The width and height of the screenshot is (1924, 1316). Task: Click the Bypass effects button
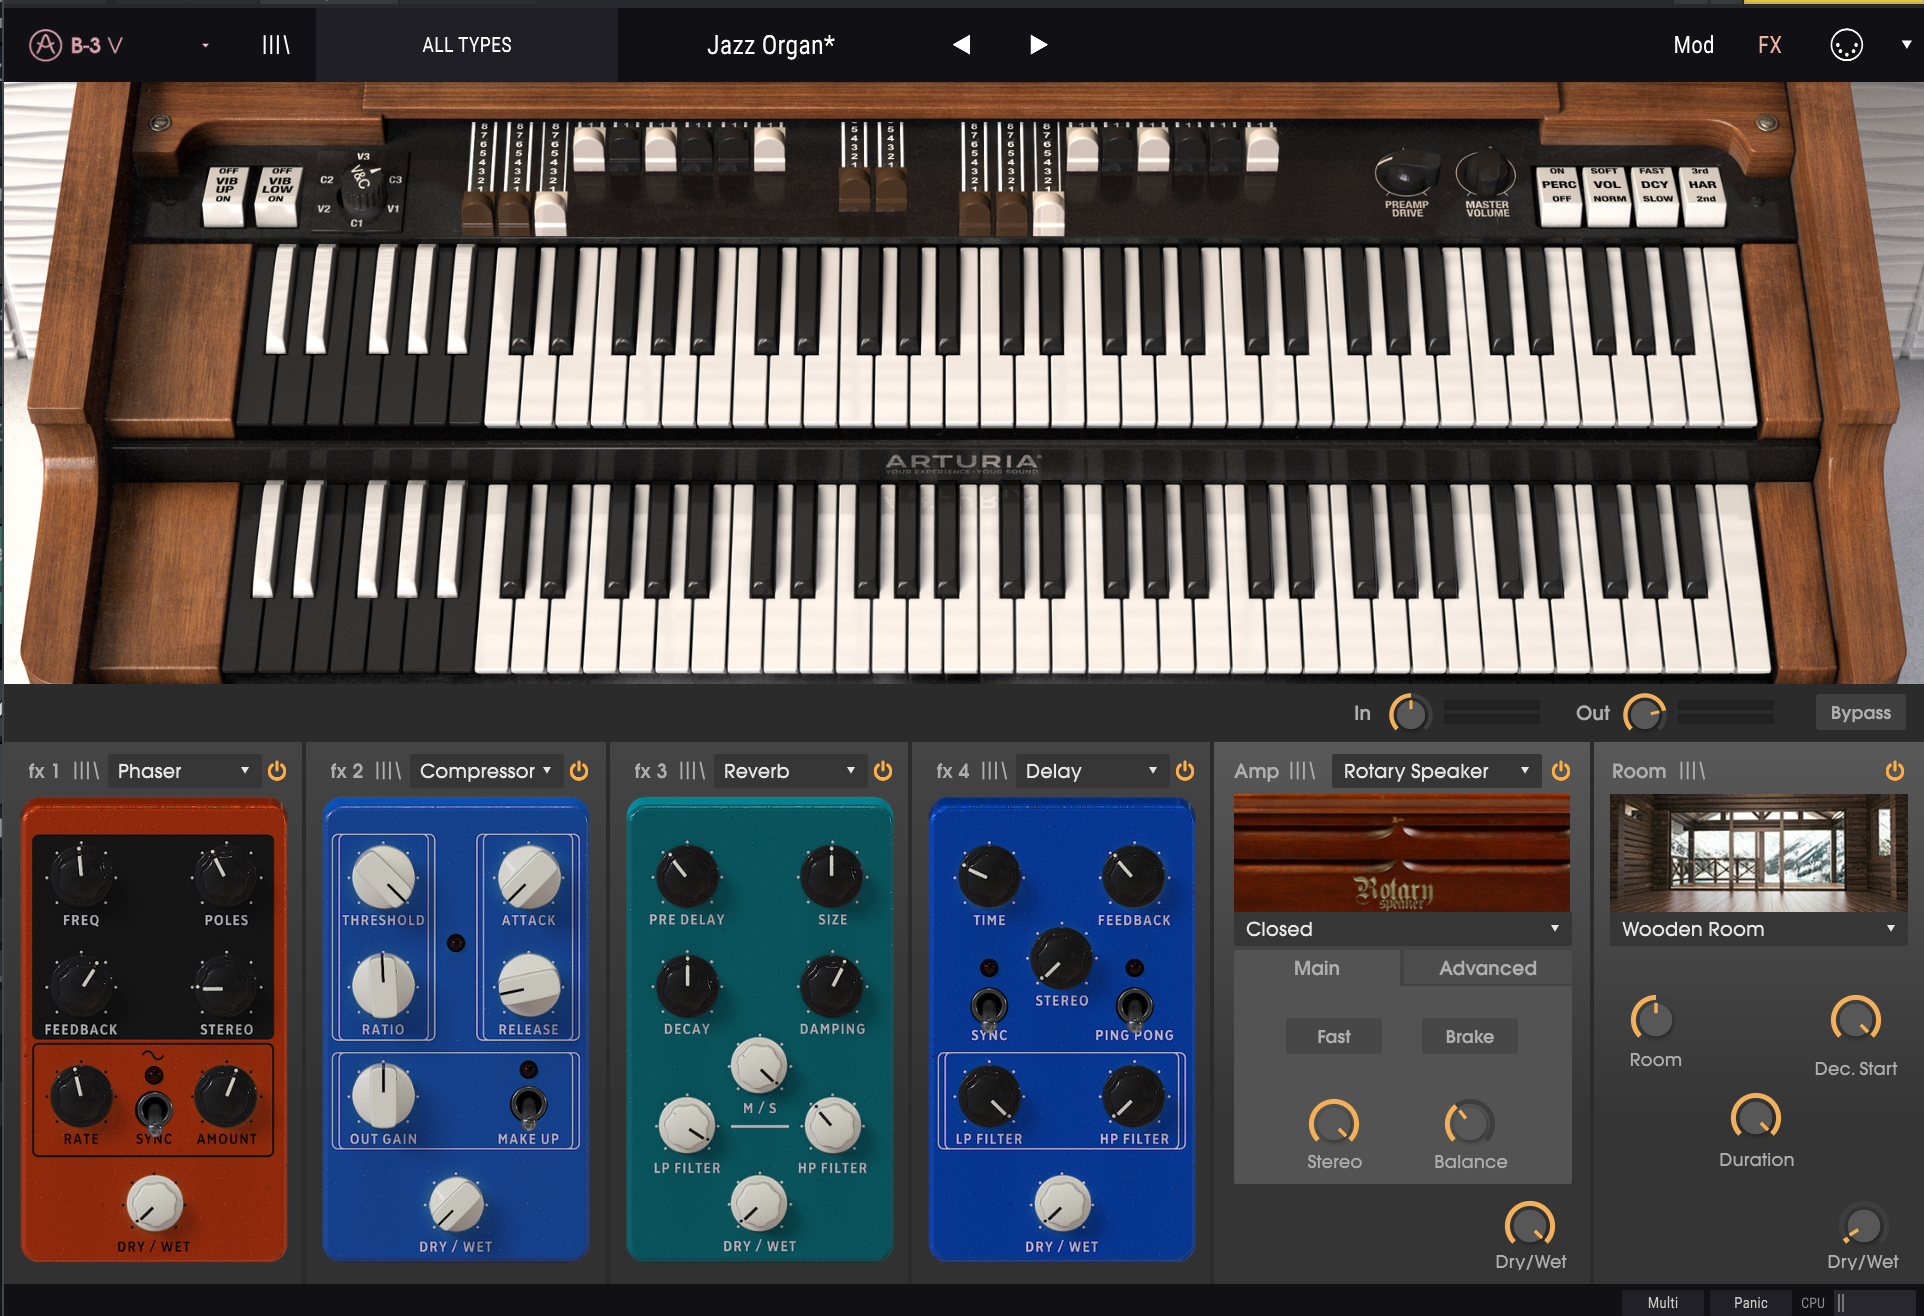click(1860, 713)
